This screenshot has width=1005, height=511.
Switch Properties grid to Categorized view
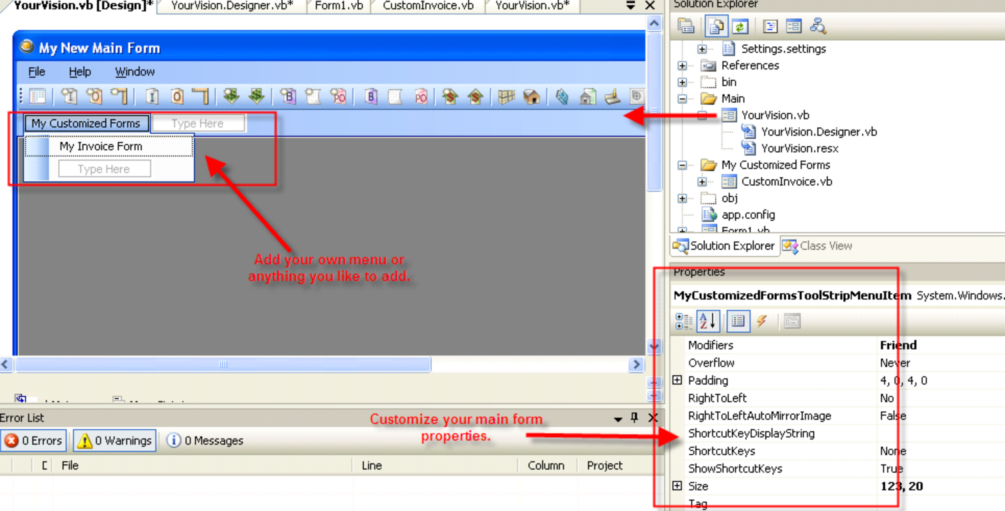pyautogui.click(x=683, y=321)
